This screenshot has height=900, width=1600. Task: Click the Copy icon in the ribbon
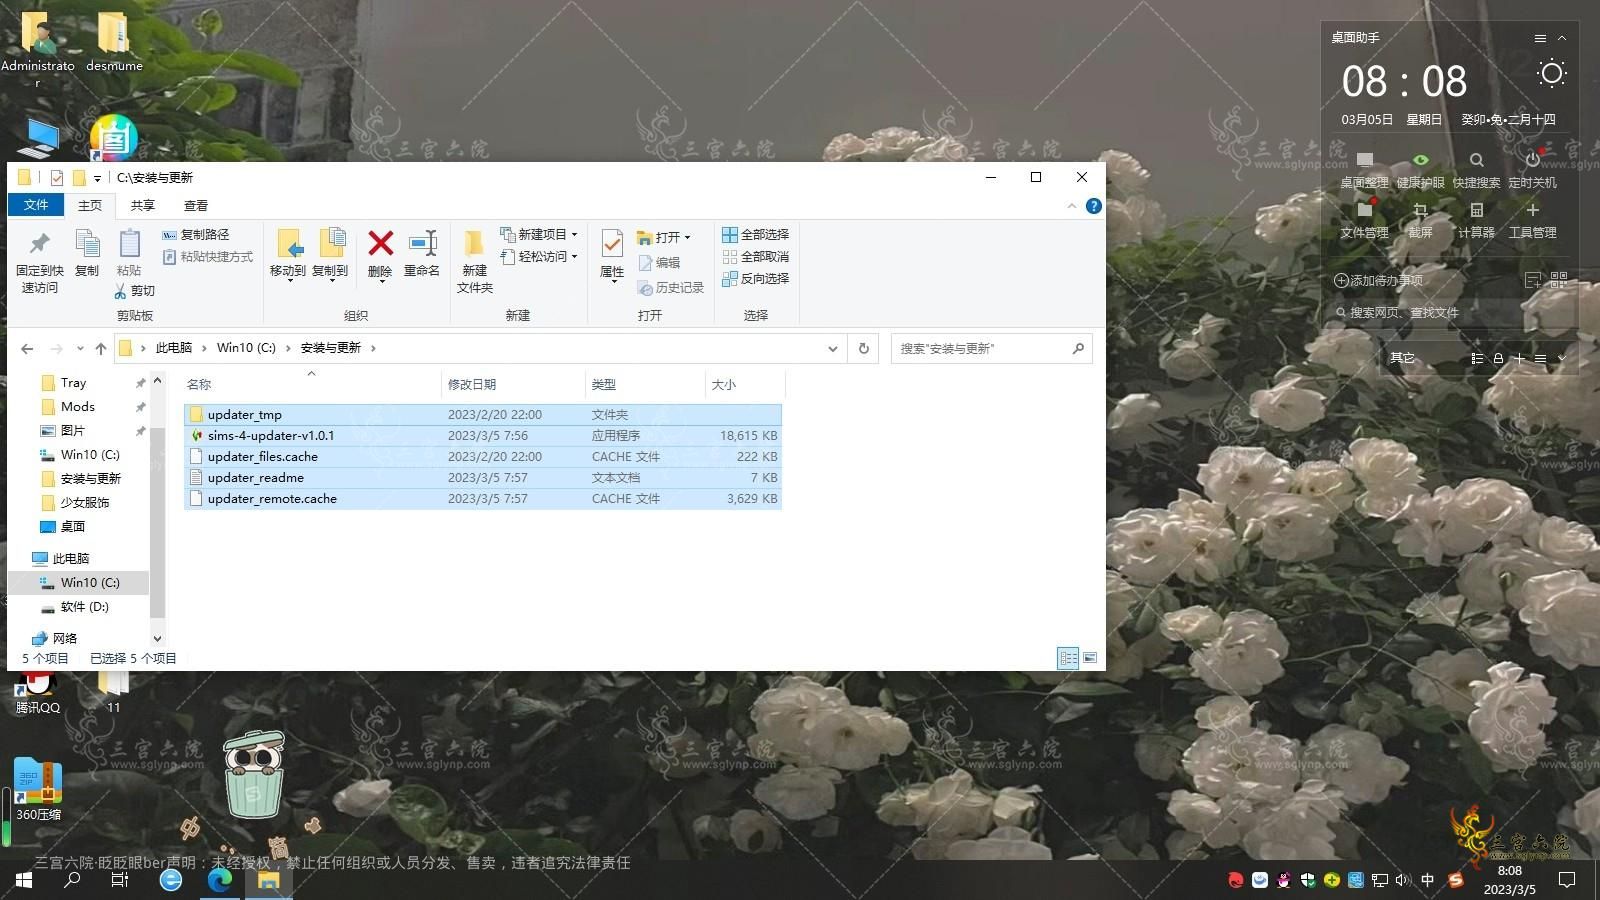pyautogui.click(x=87, y=244)
